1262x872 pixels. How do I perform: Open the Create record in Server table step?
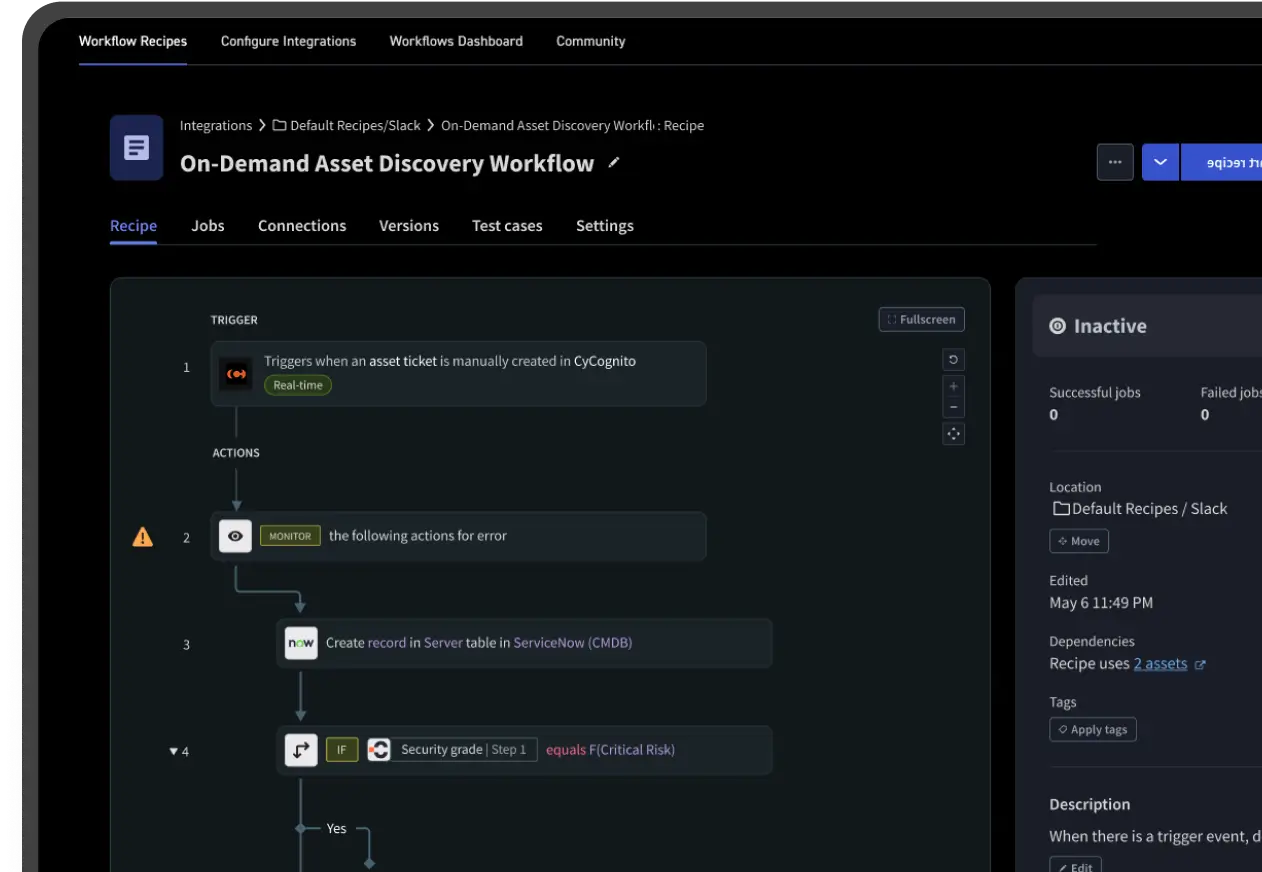point(524,643)
